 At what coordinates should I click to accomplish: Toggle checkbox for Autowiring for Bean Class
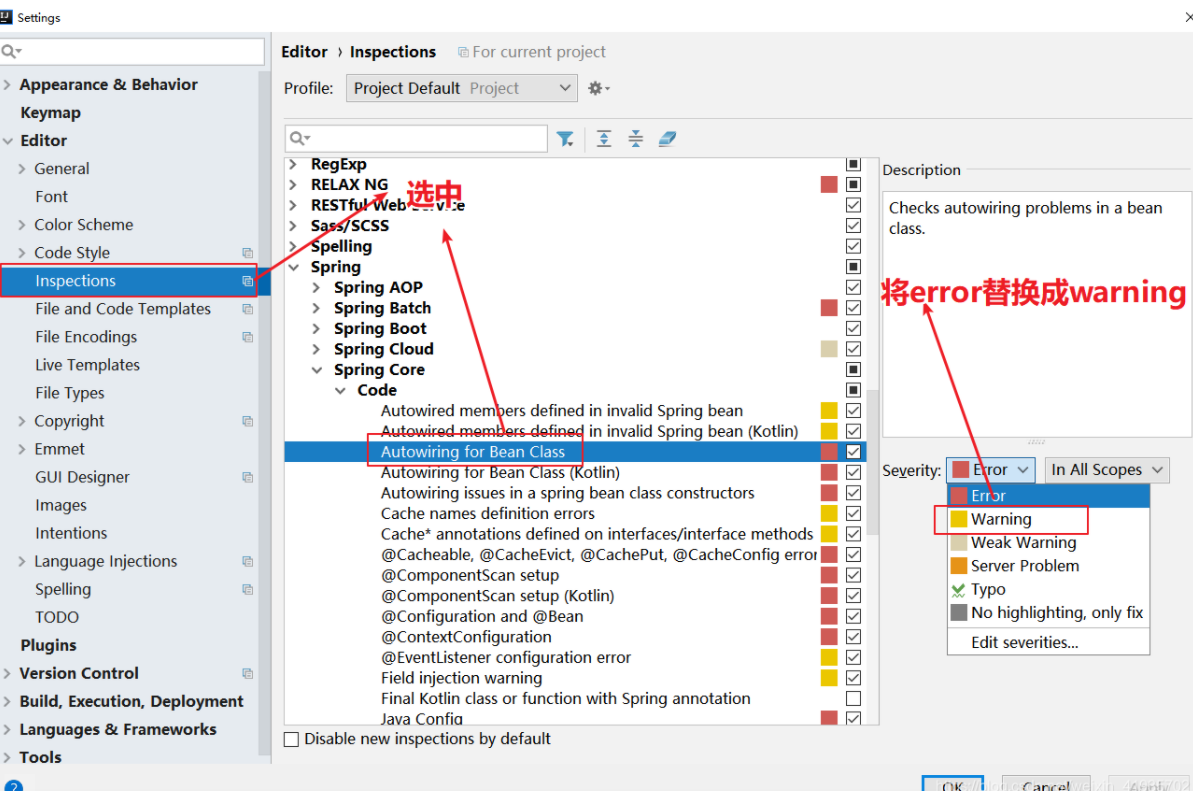tap(853, 452)
